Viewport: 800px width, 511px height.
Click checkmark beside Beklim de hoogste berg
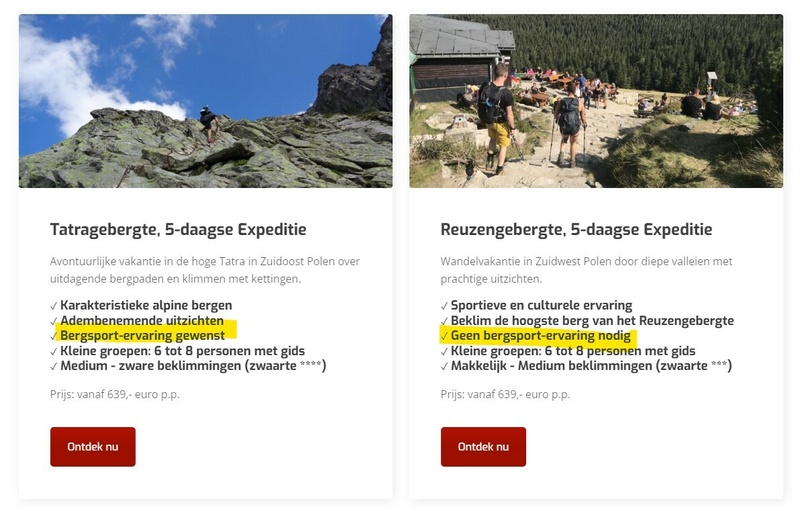tap(444, 321)
